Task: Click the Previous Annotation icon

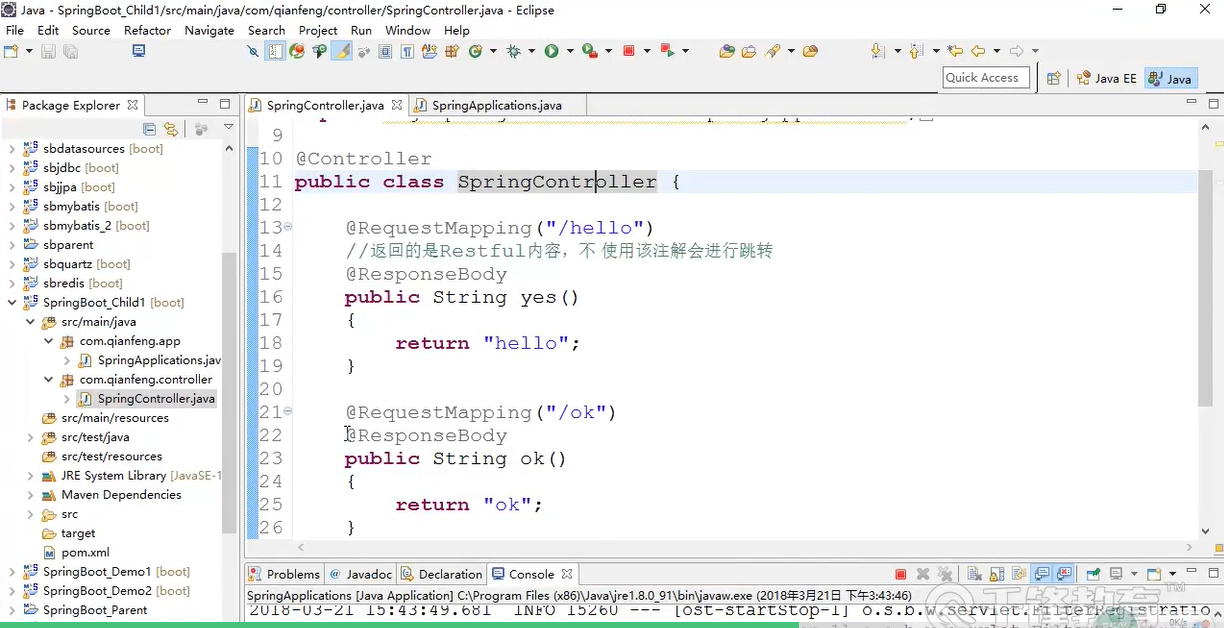Action: (916, 51)
